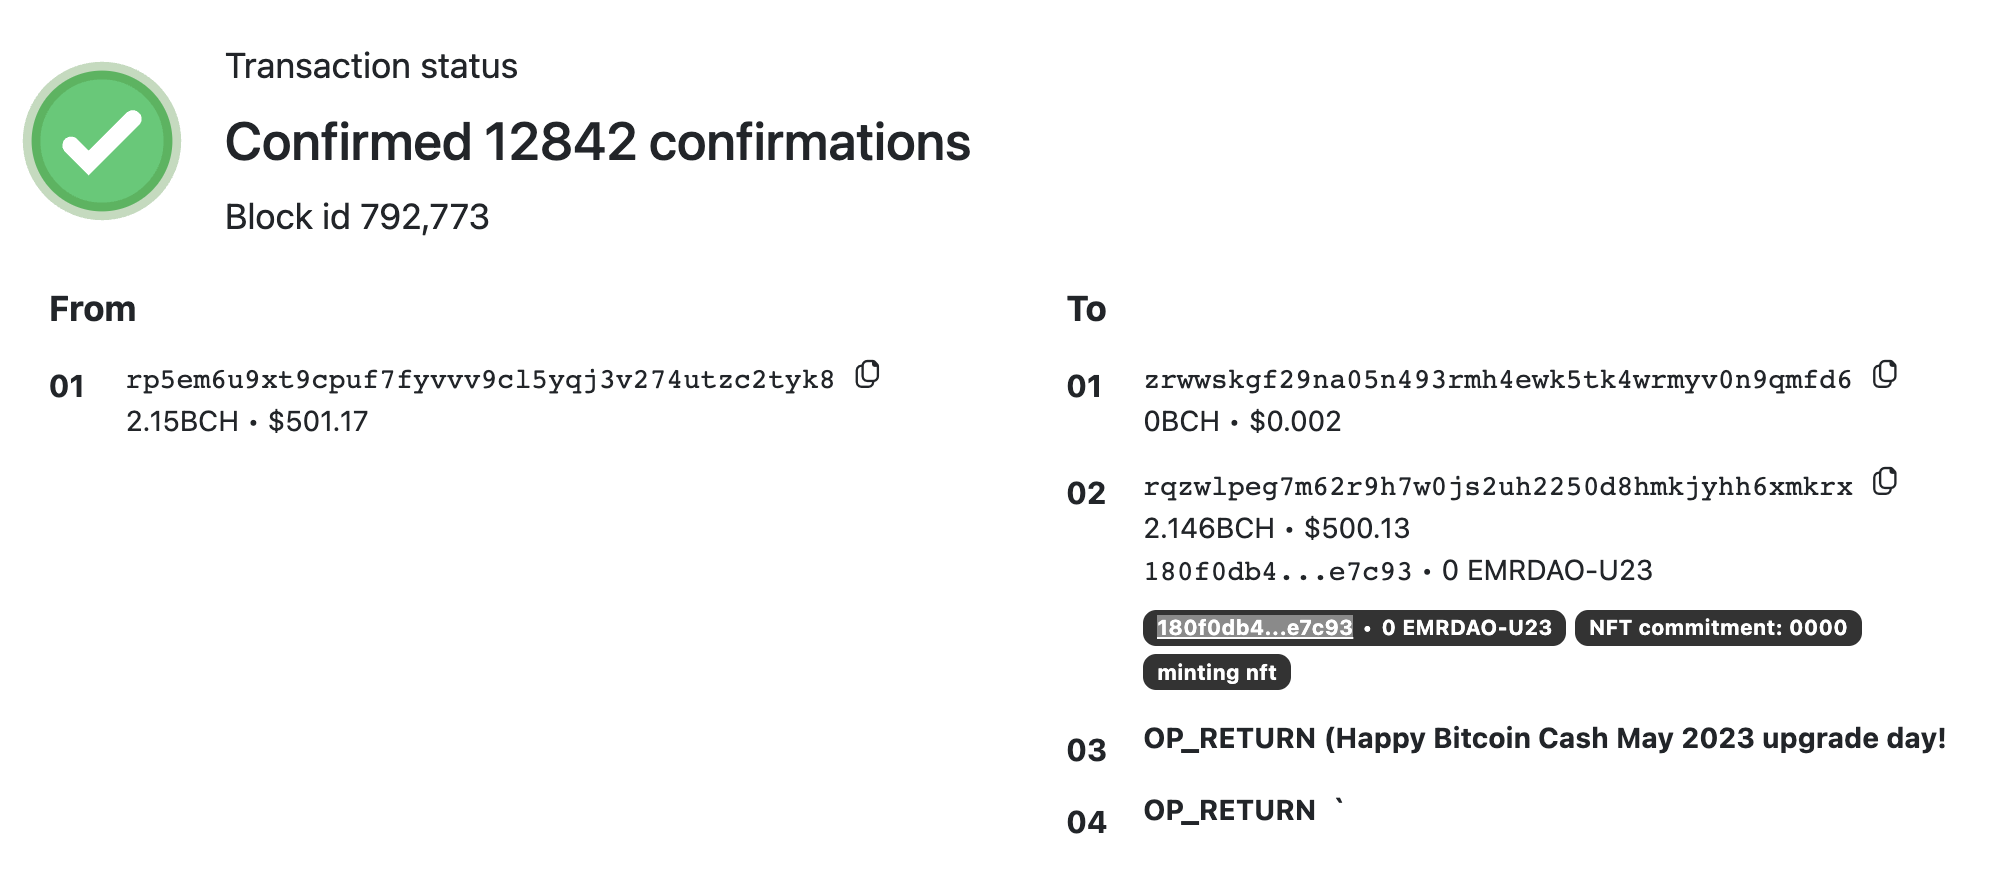Click the From section heading

tap(92, 309)
